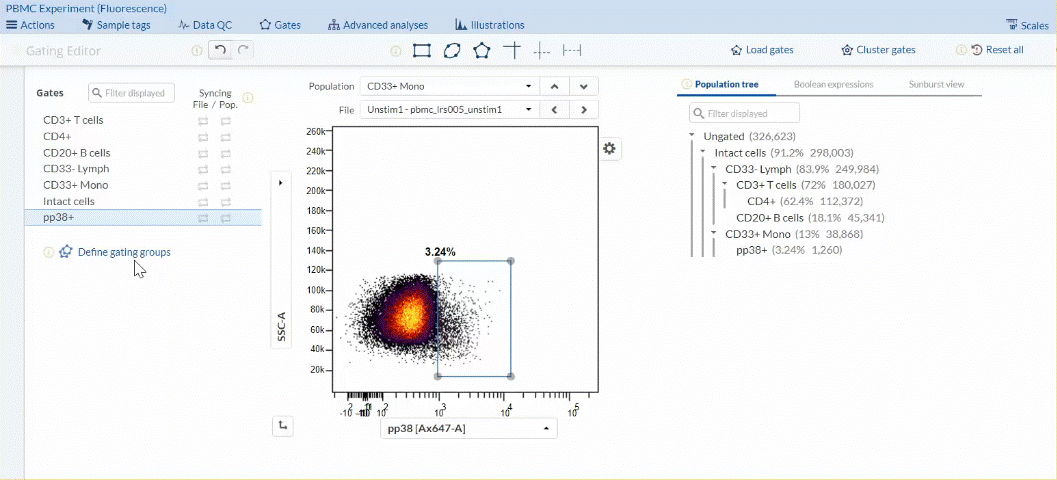Viewport: 1057px width, 480px height.
Task: Select the range gate tool
Action: pos(572,50)
